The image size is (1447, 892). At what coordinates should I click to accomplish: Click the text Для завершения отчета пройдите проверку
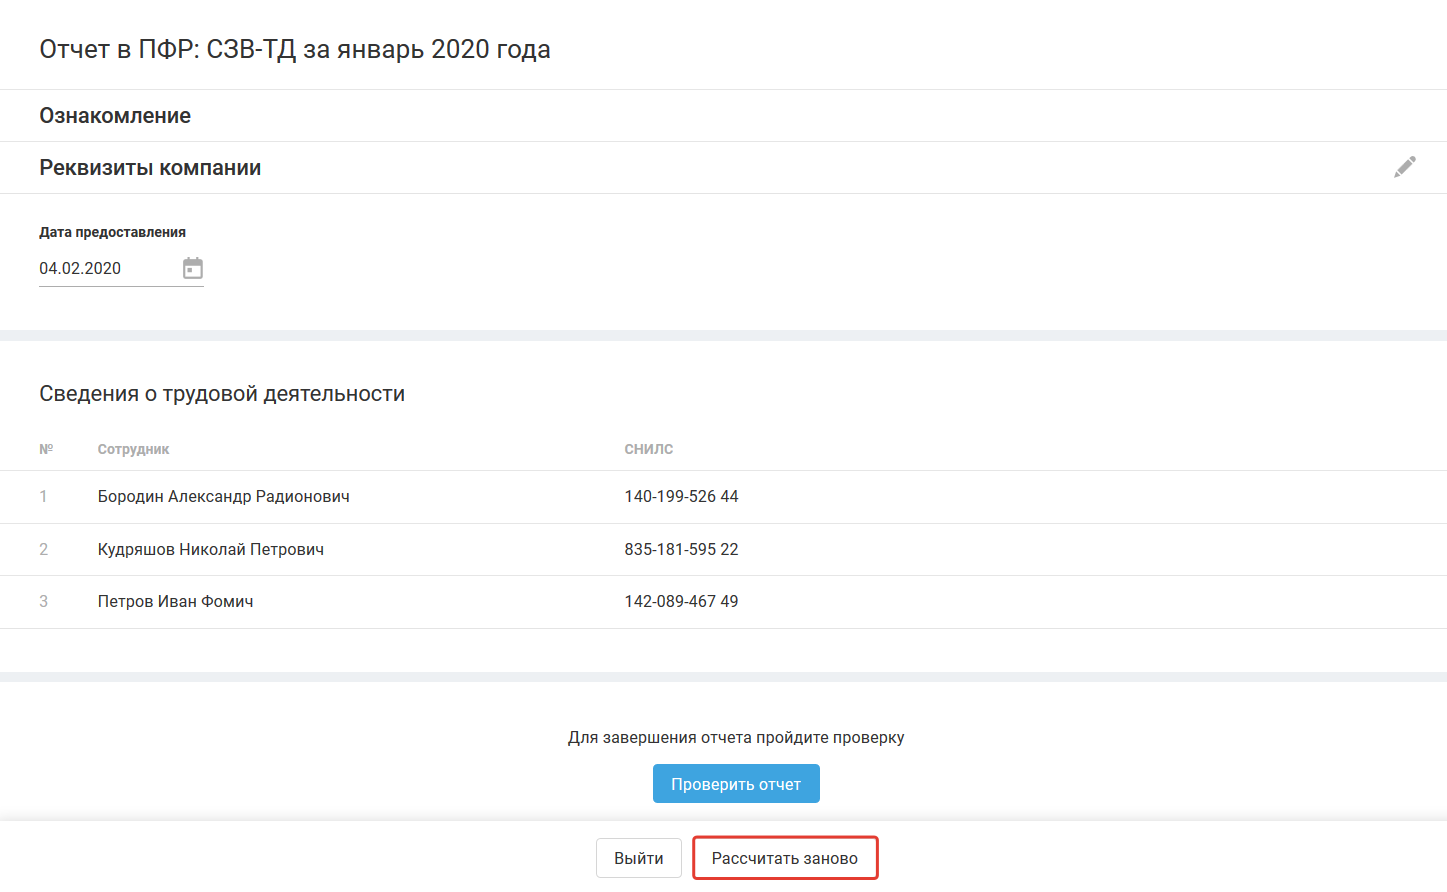click(736, 738)
